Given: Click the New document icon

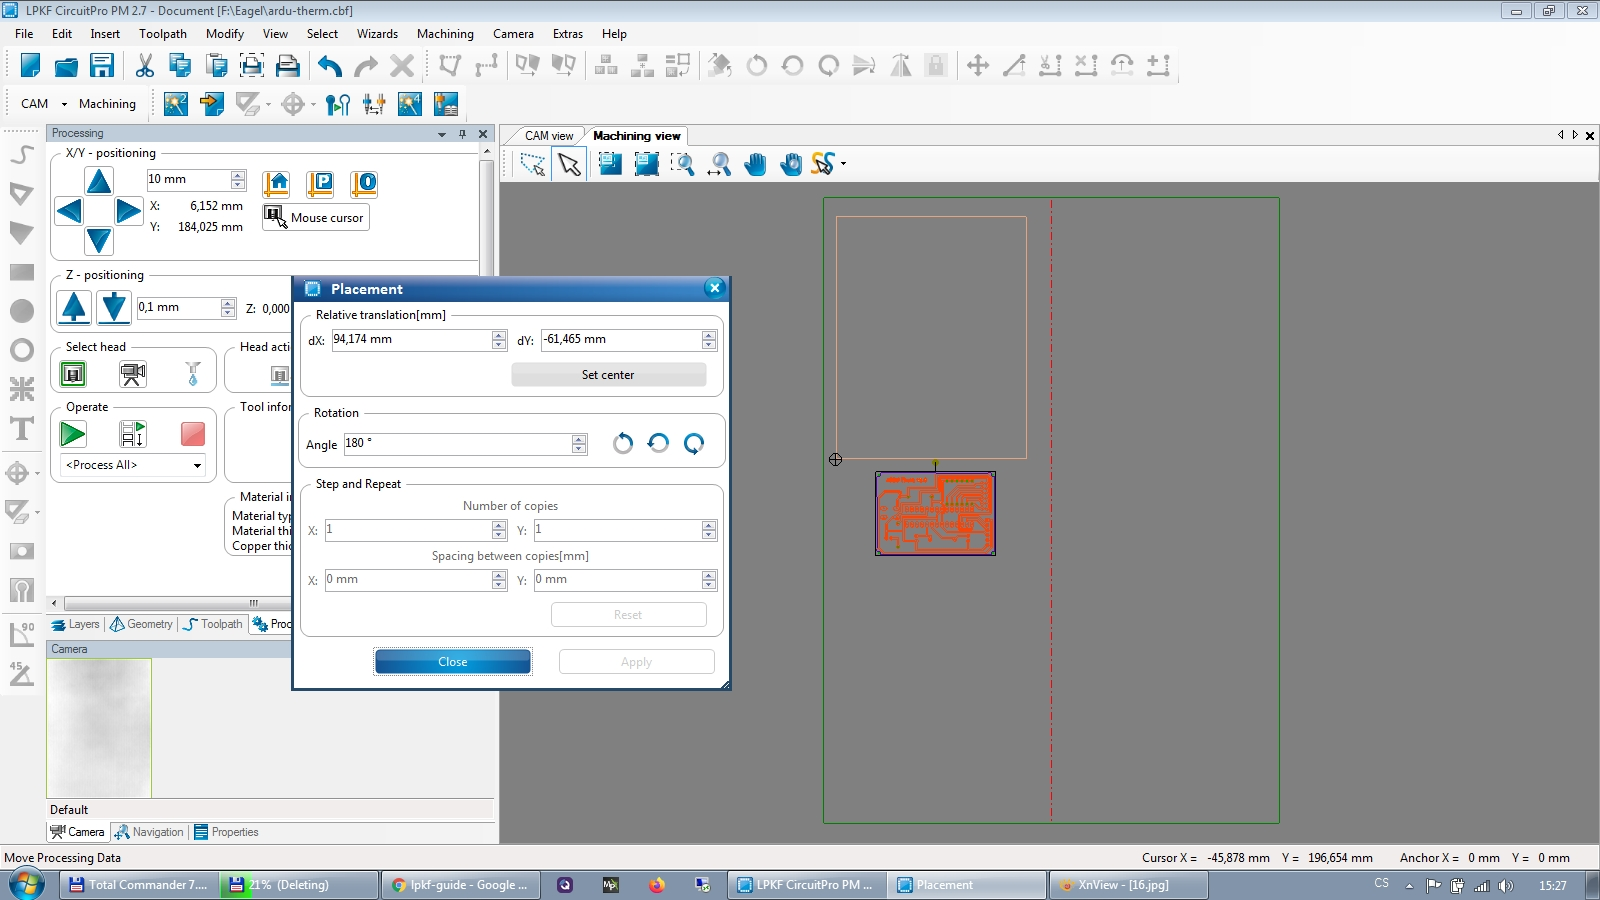Looking at the screenshot, I should (x=30, y=66).
